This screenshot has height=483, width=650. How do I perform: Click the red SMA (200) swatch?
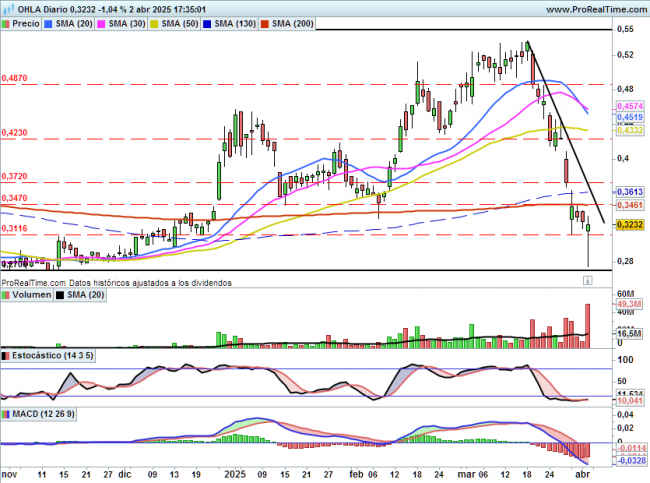264,24
